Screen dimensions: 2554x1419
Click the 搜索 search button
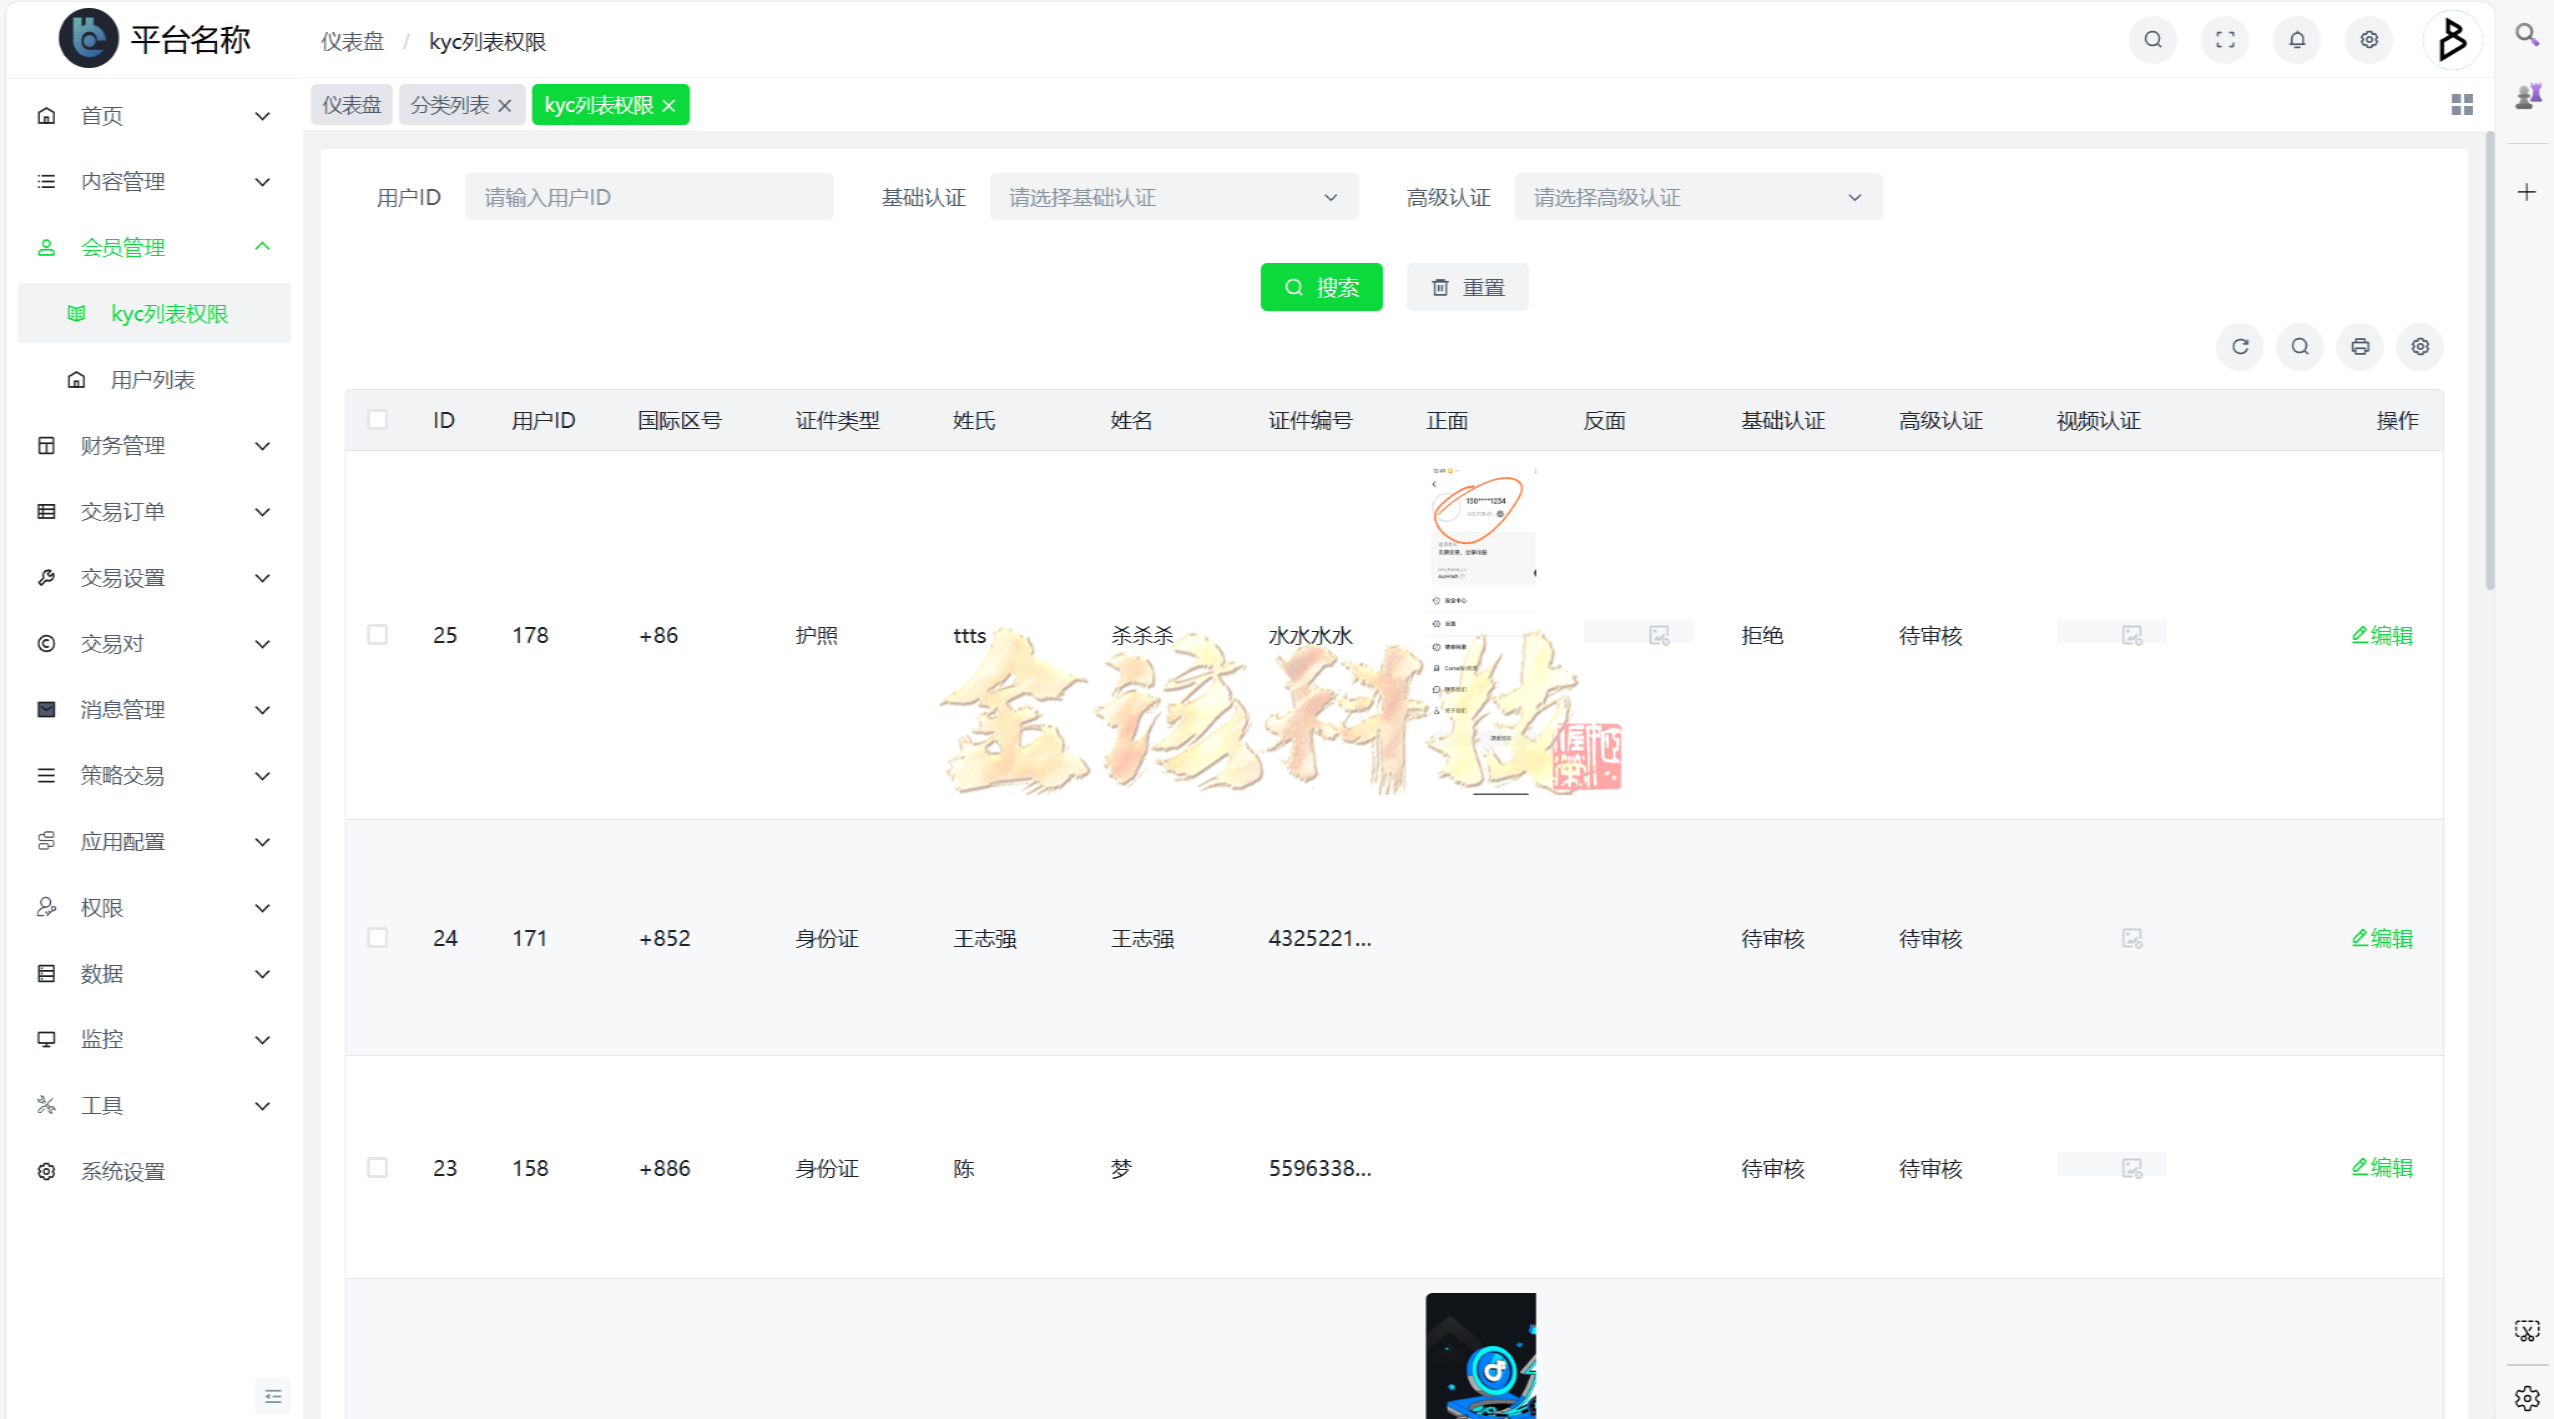tap(1322, 287)
